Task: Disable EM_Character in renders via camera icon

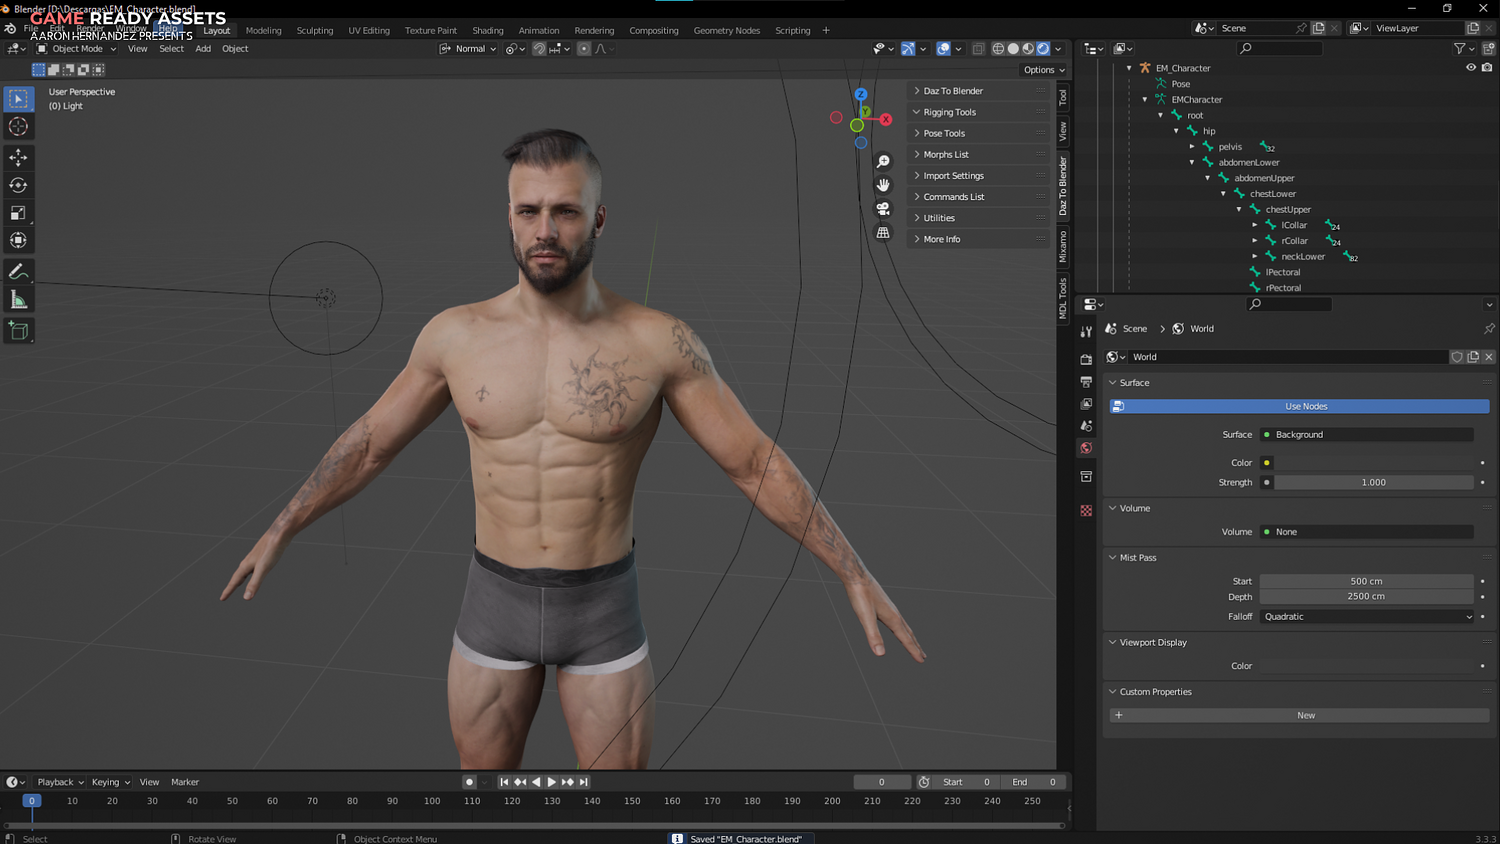Action: pos(1487,68)
